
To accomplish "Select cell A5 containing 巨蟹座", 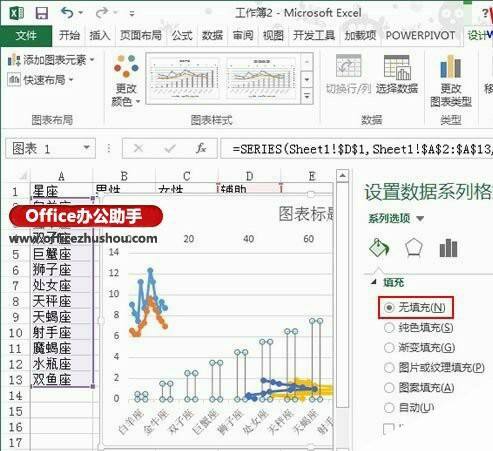I will (x=61, y=254).
